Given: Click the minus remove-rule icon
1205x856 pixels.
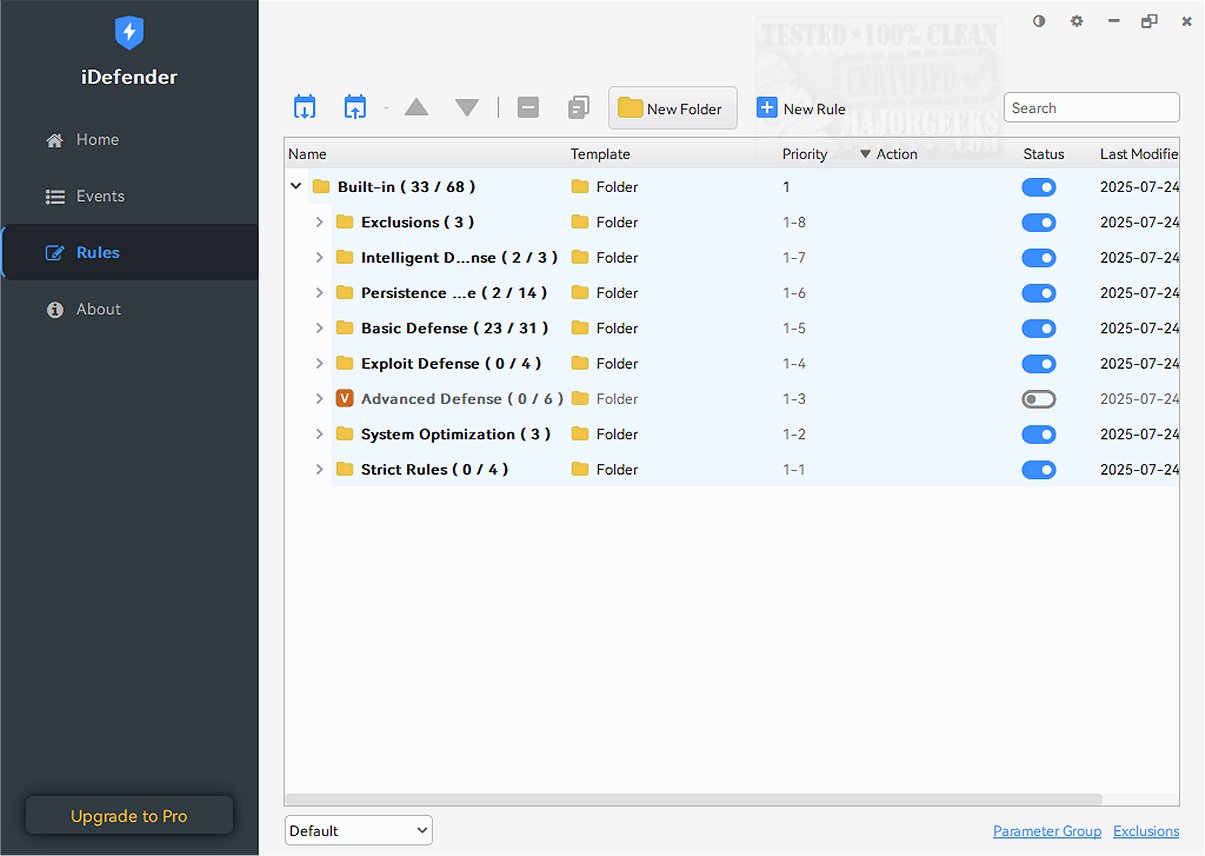Looking at the screenshot, I should pyautogui.click(x=528, y=108).
